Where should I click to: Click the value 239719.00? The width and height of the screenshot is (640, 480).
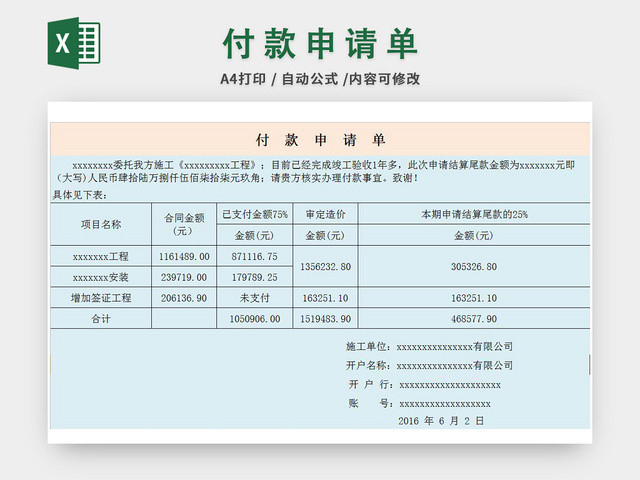pyautogui.click(x=184, y=277)
